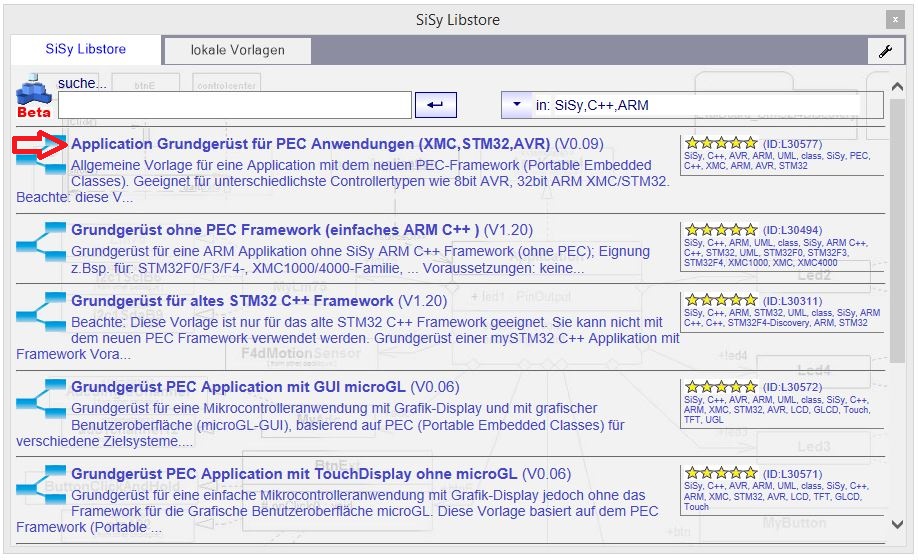The width and height of the screenshot is (918, 560).
Task: Switch to the lokale Vorlagen tab
Action: click(237, 50)
